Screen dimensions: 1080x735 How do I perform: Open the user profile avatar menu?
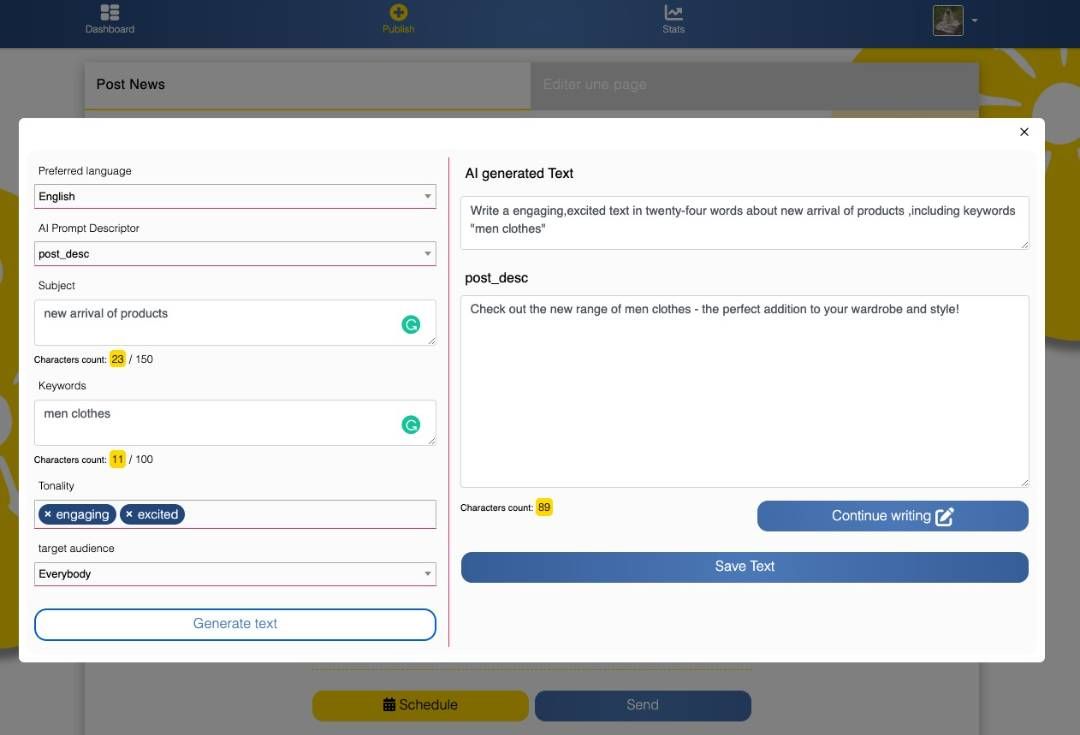(948, 20)
